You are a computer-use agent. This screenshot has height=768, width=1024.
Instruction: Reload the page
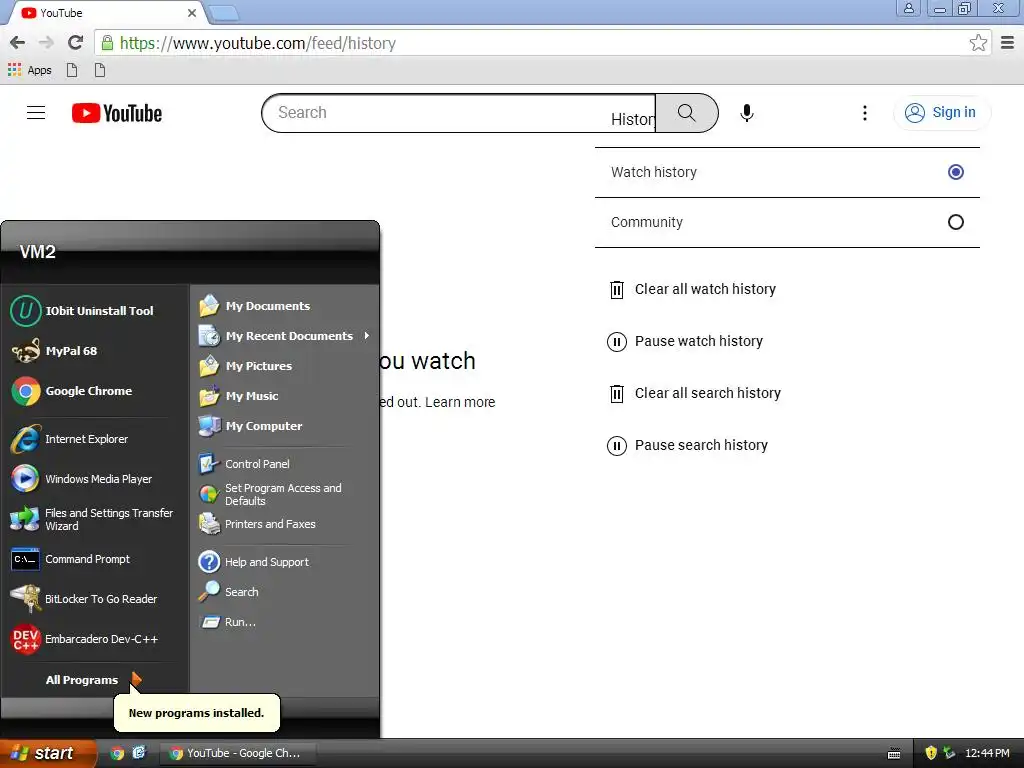tap(76, 43)
